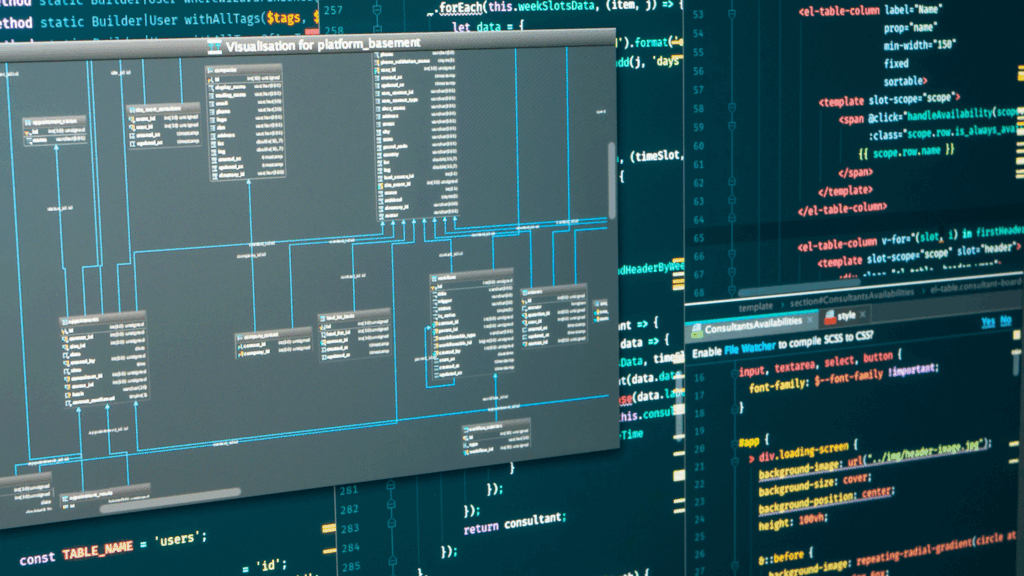Image resolution: width=1024 pixels, height=576 pixels.
Task: Click the SCSS icon on style tab
Action: coord(828,318)
